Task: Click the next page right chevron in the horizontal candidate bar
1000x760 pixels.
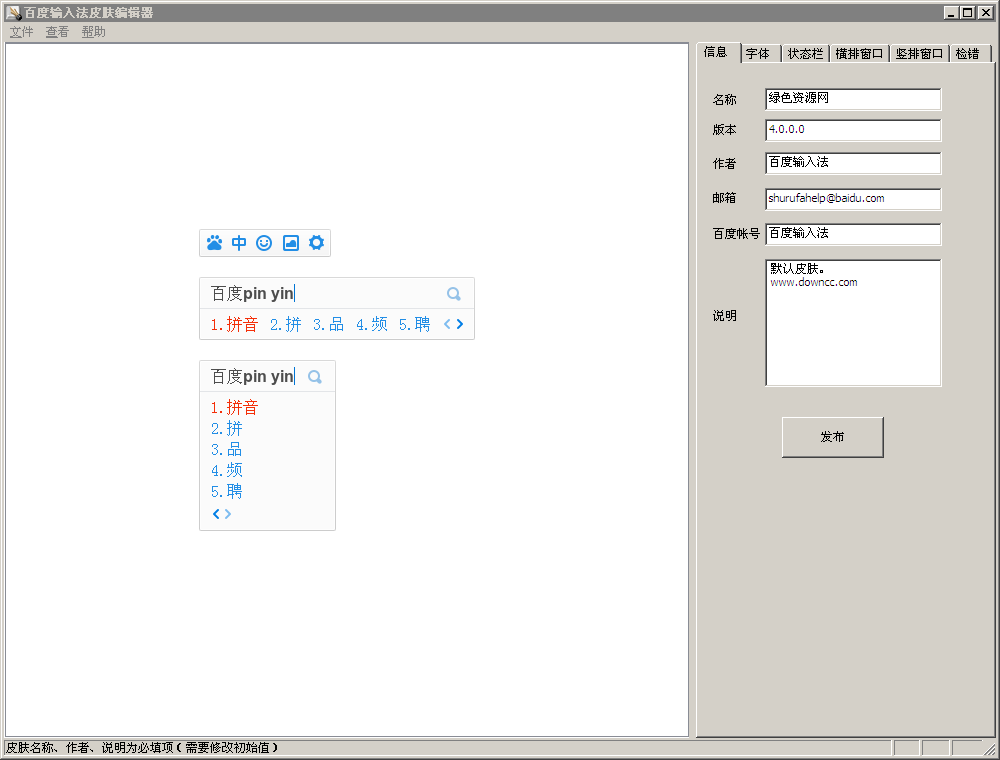Action: click(x=459, y=323)
